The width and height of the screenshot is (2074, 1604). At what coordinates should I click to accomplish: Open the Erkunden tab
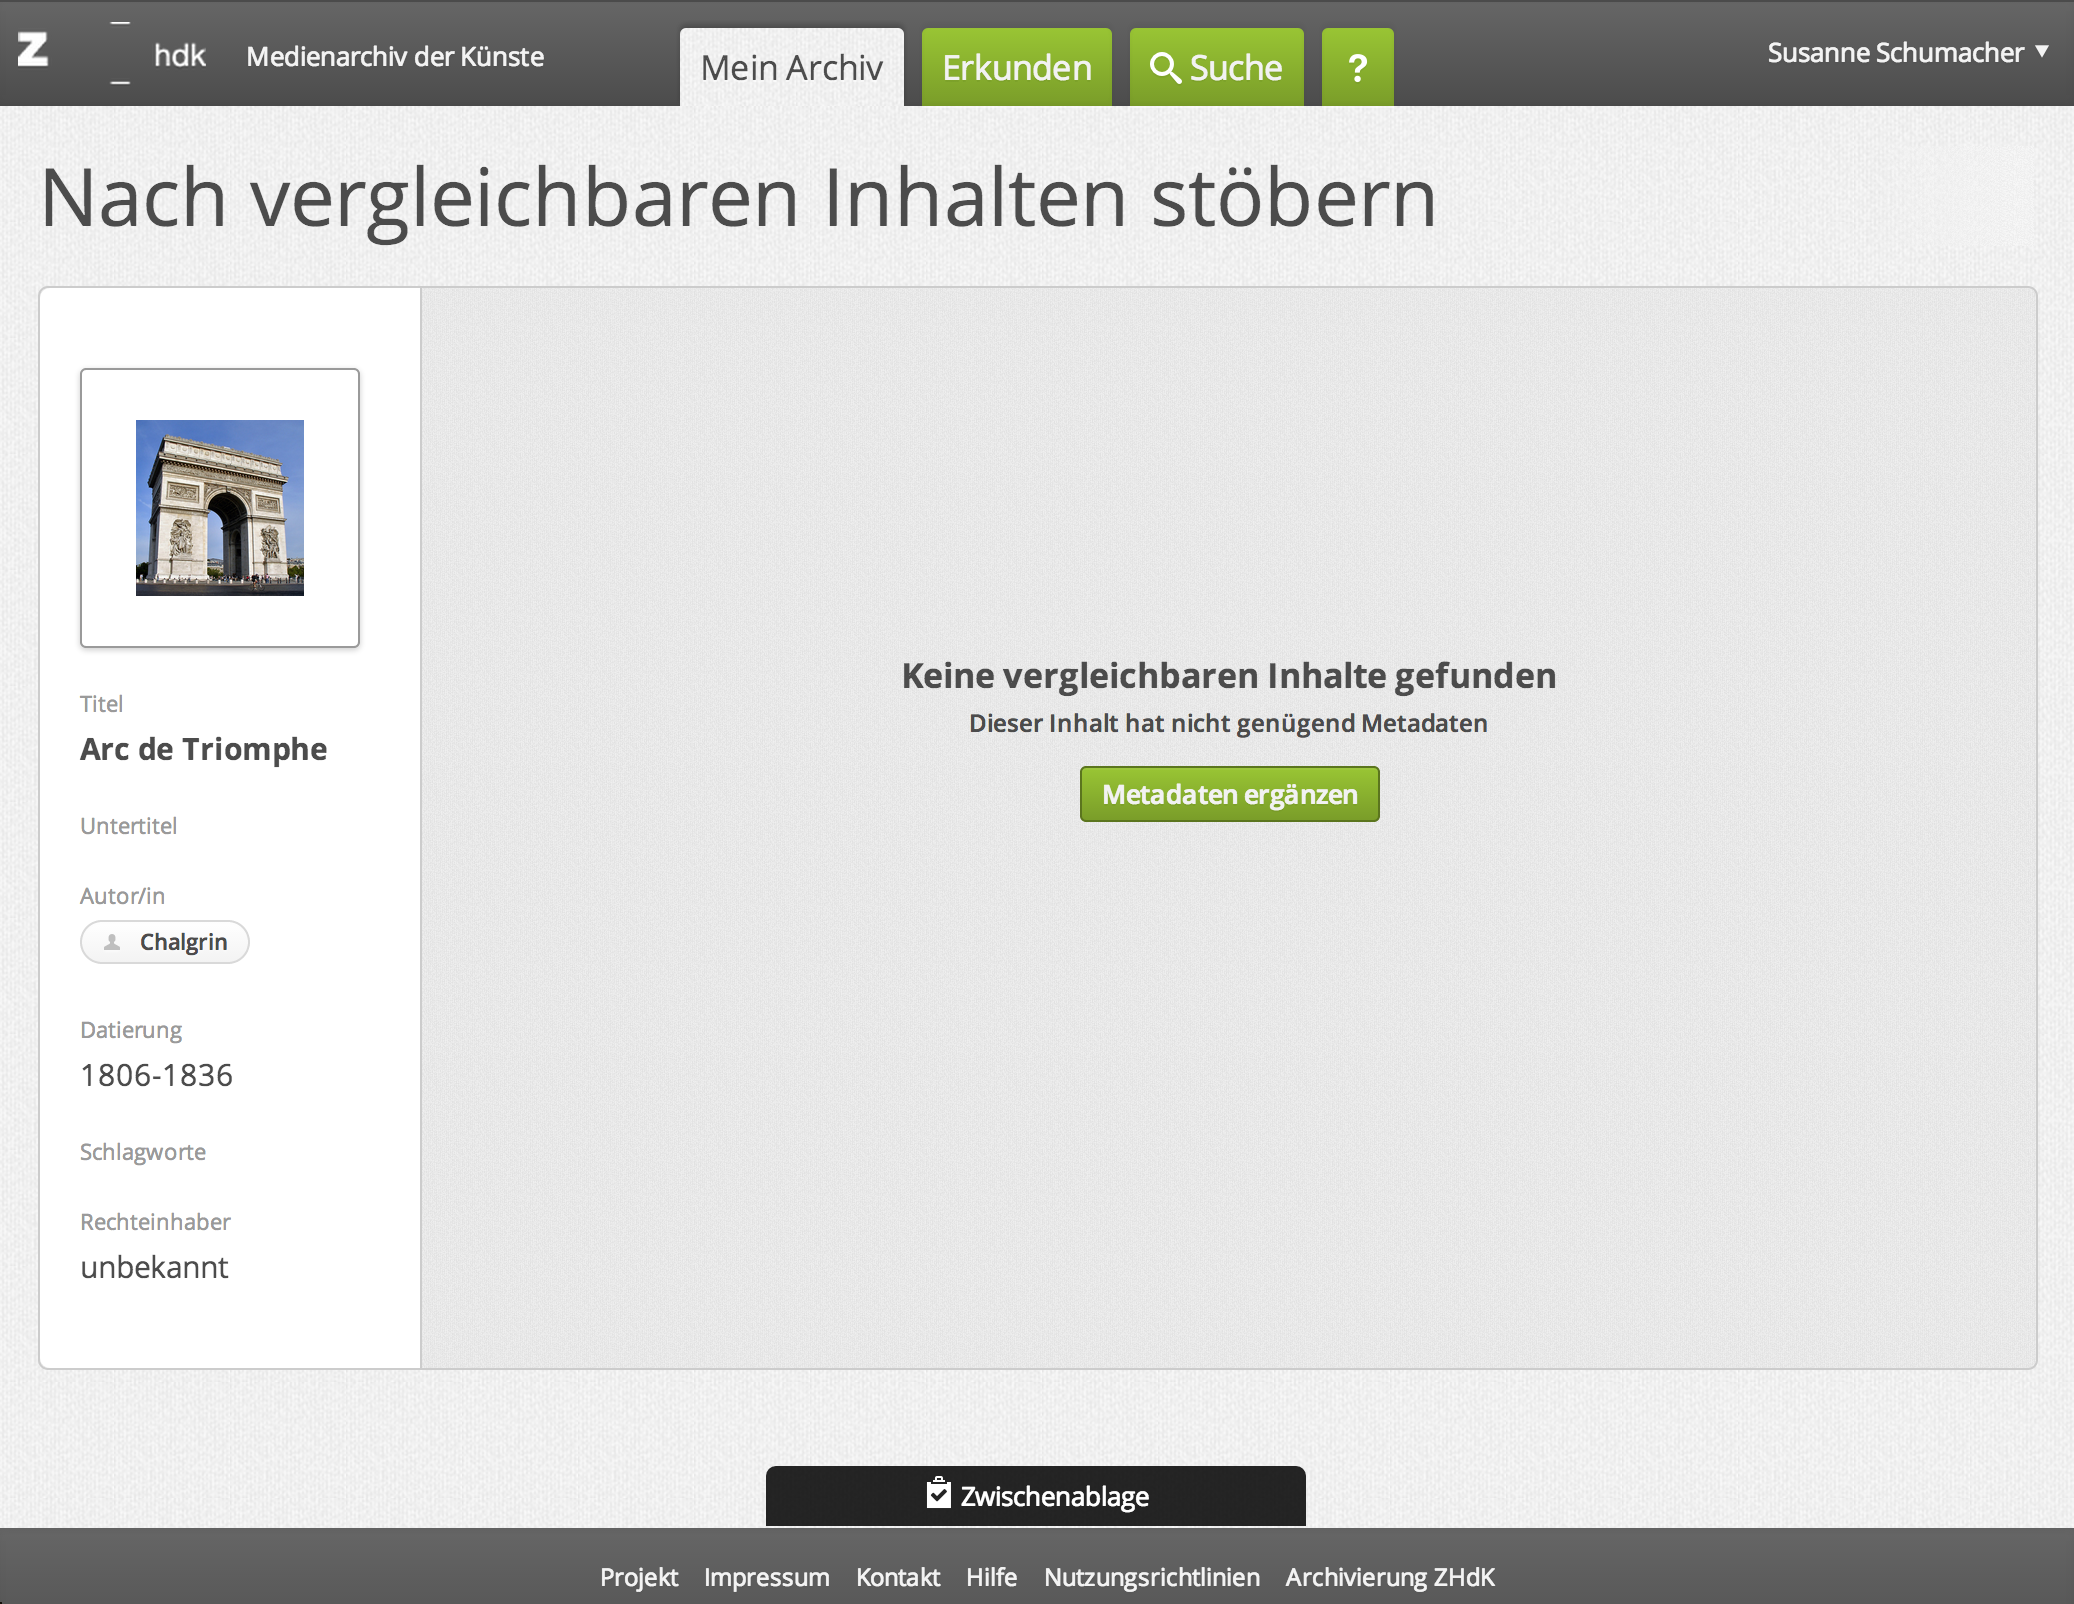click(1016, 68)
